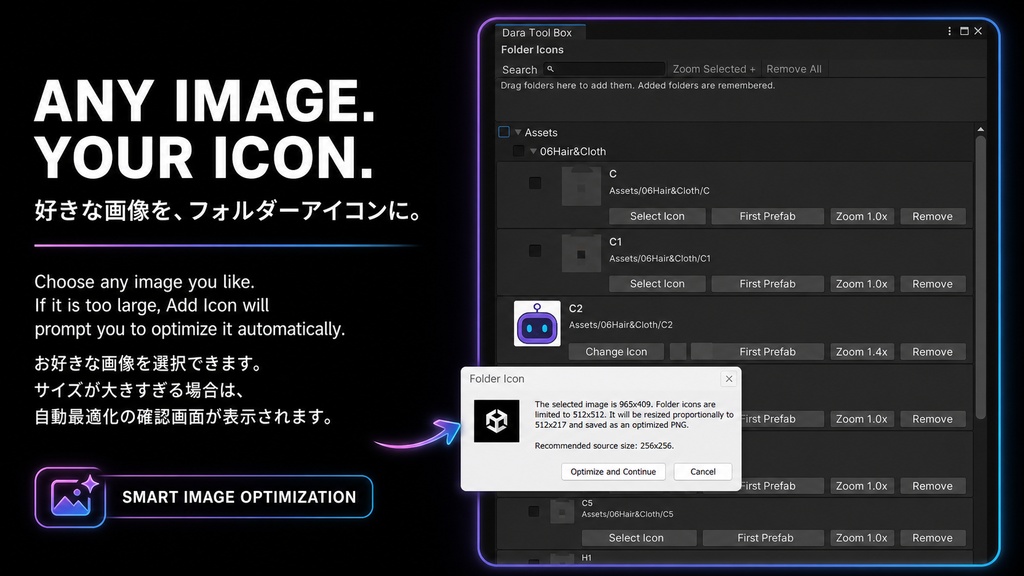Collapse the Assets tree arrow
This screenshot has width=1024, height=576.
[518, 132]
